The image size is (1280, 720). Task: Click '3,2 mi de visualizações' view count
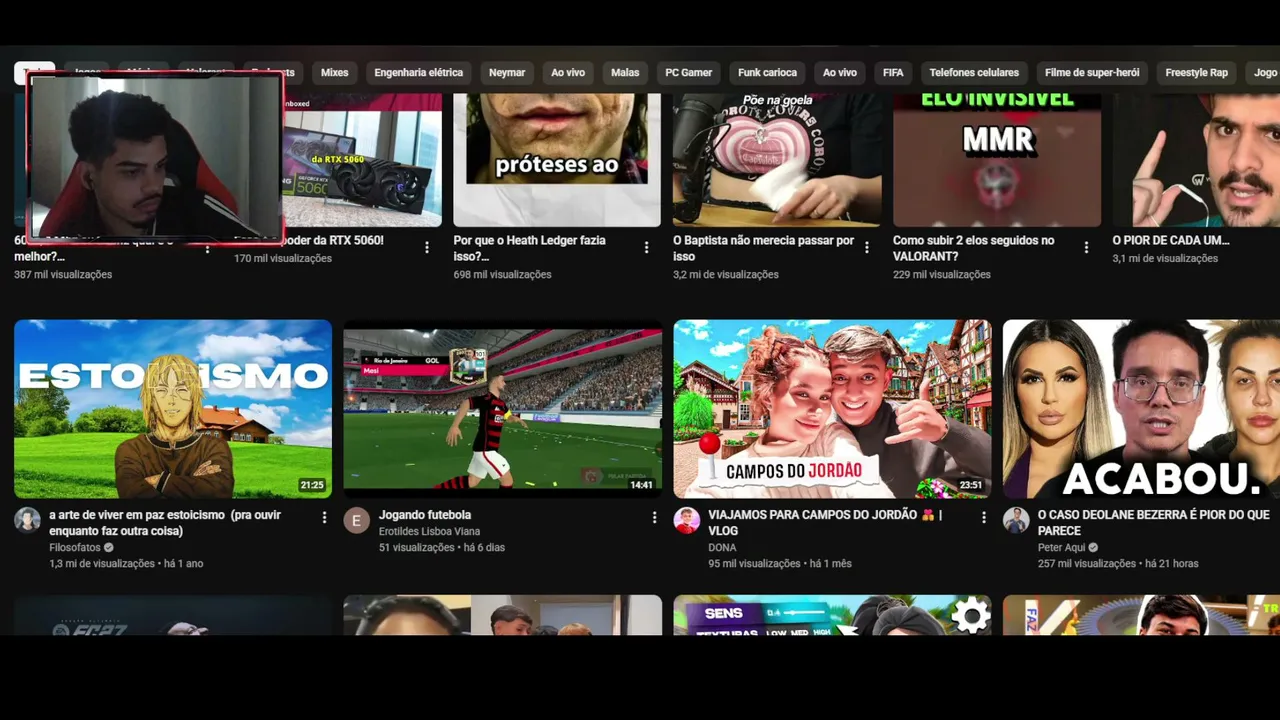[x=726, y=274]
